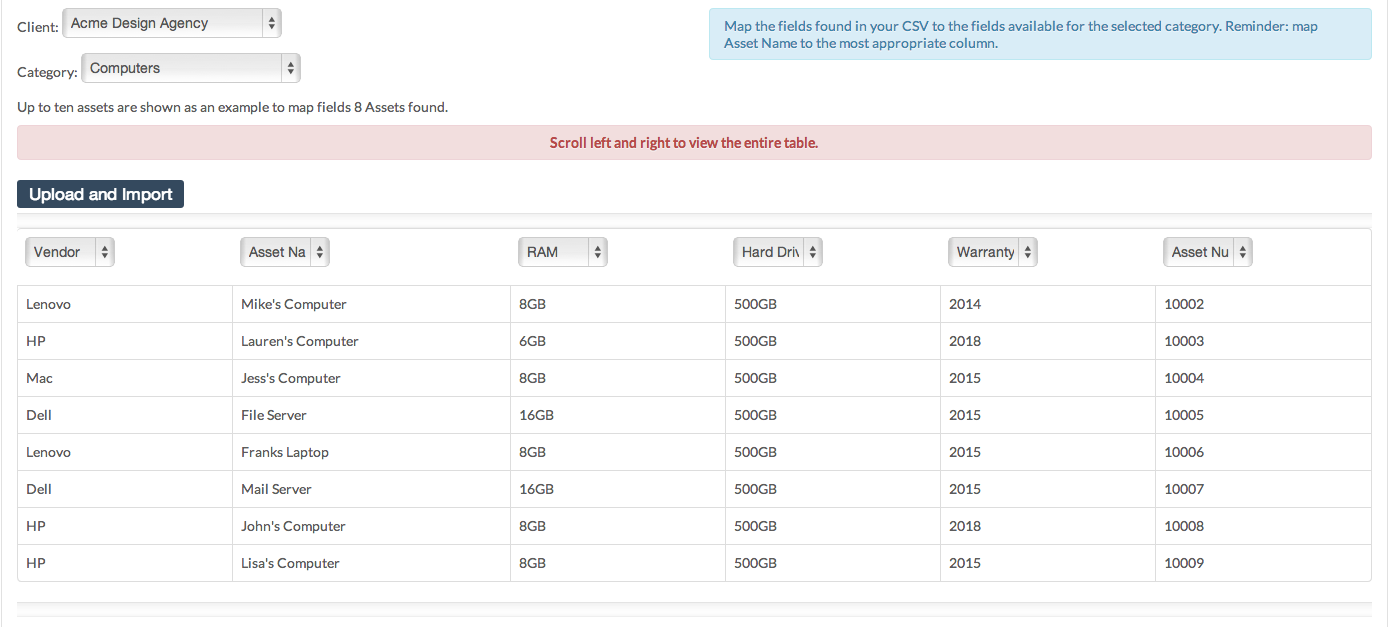The height and width of the screenshot is (627, 1394).
Task: Open the Category dropdown set to Computers
Action: [190, 69]
